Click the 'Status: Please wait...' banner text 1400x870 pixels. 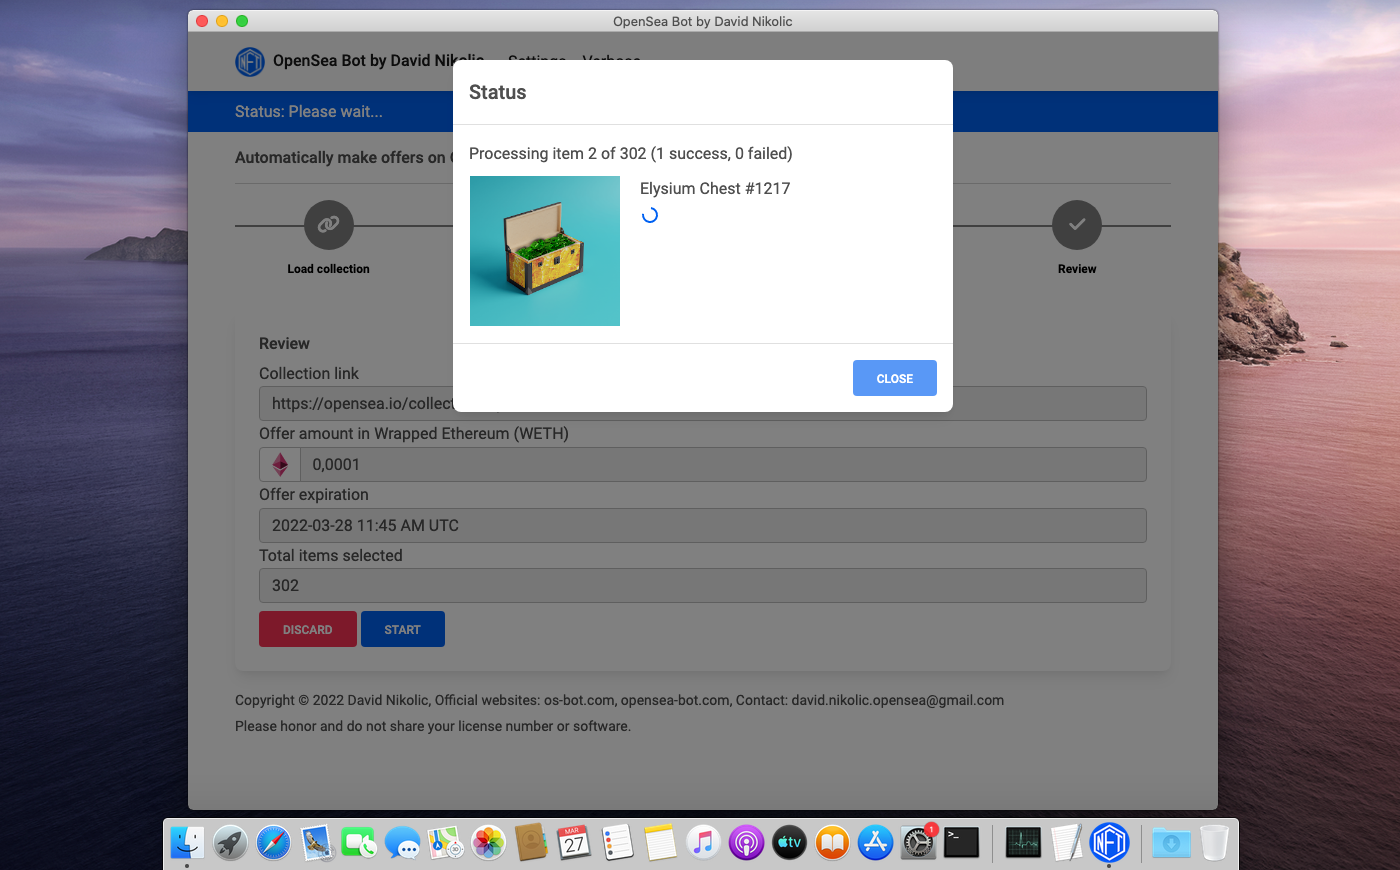(309, 111)
